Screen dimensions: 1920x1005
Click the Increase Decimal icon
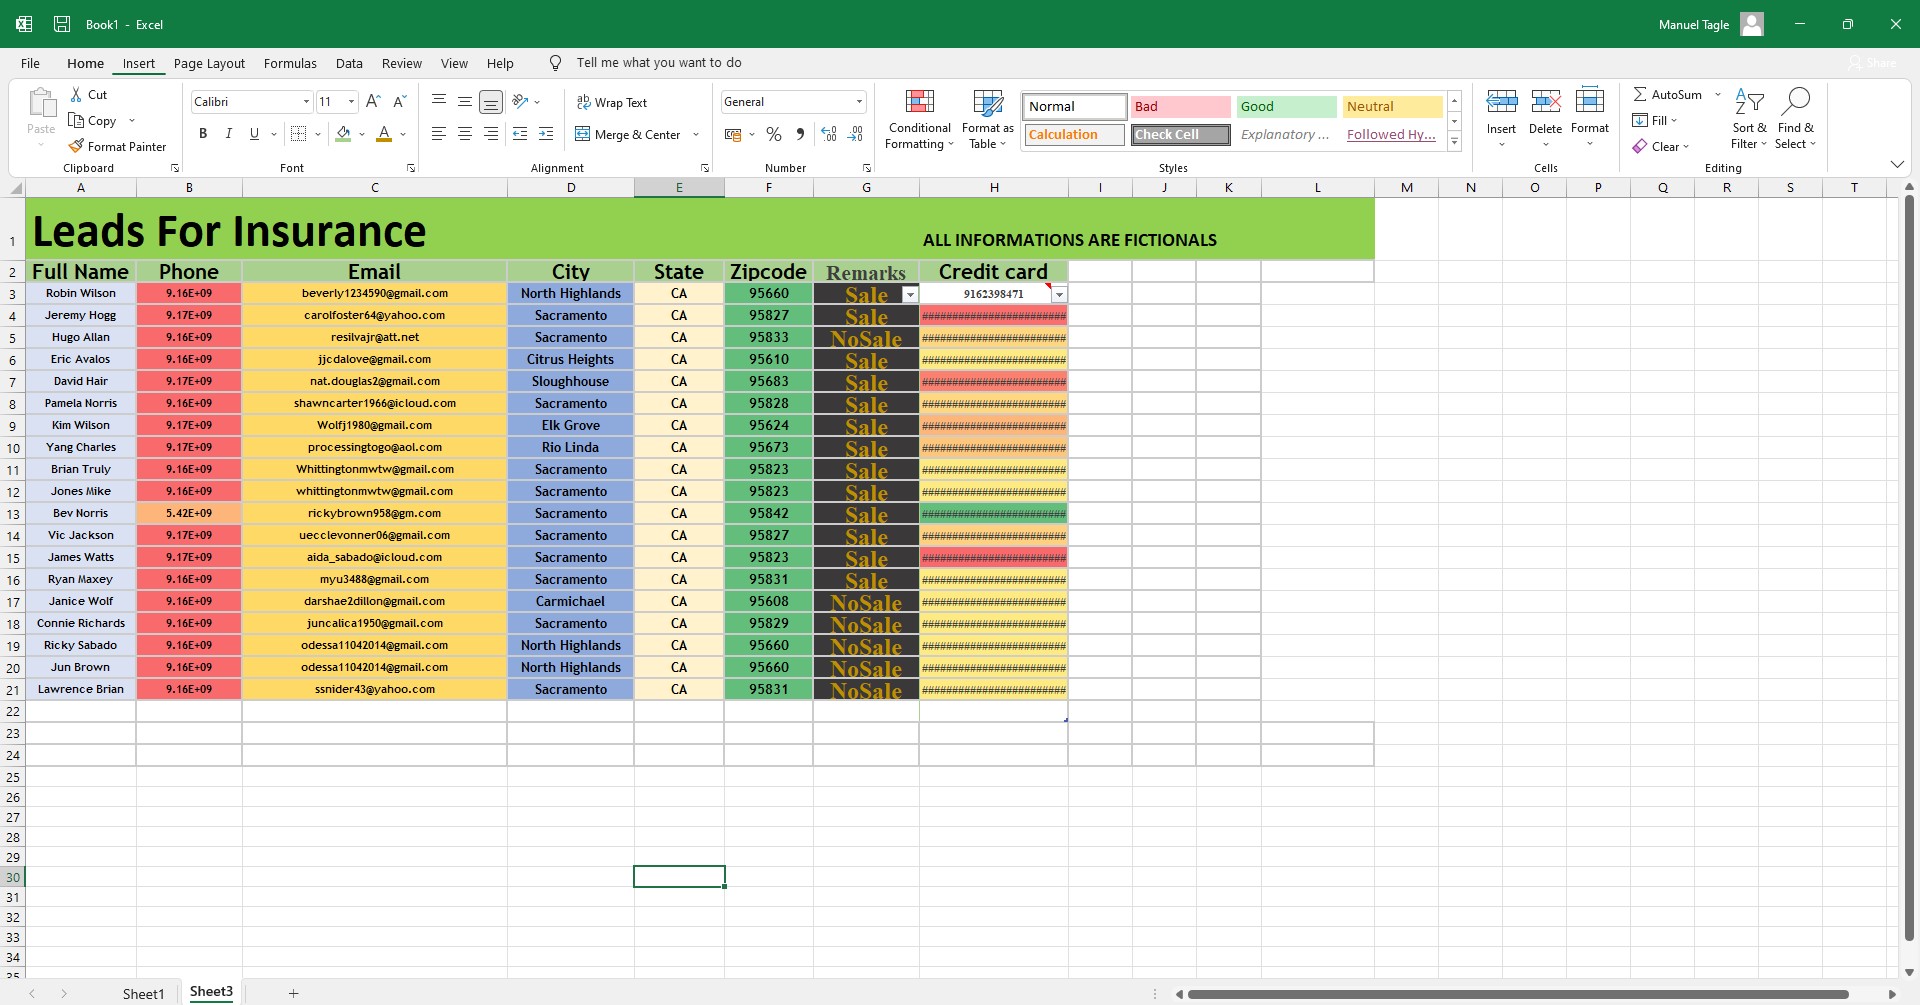[829, 133]
